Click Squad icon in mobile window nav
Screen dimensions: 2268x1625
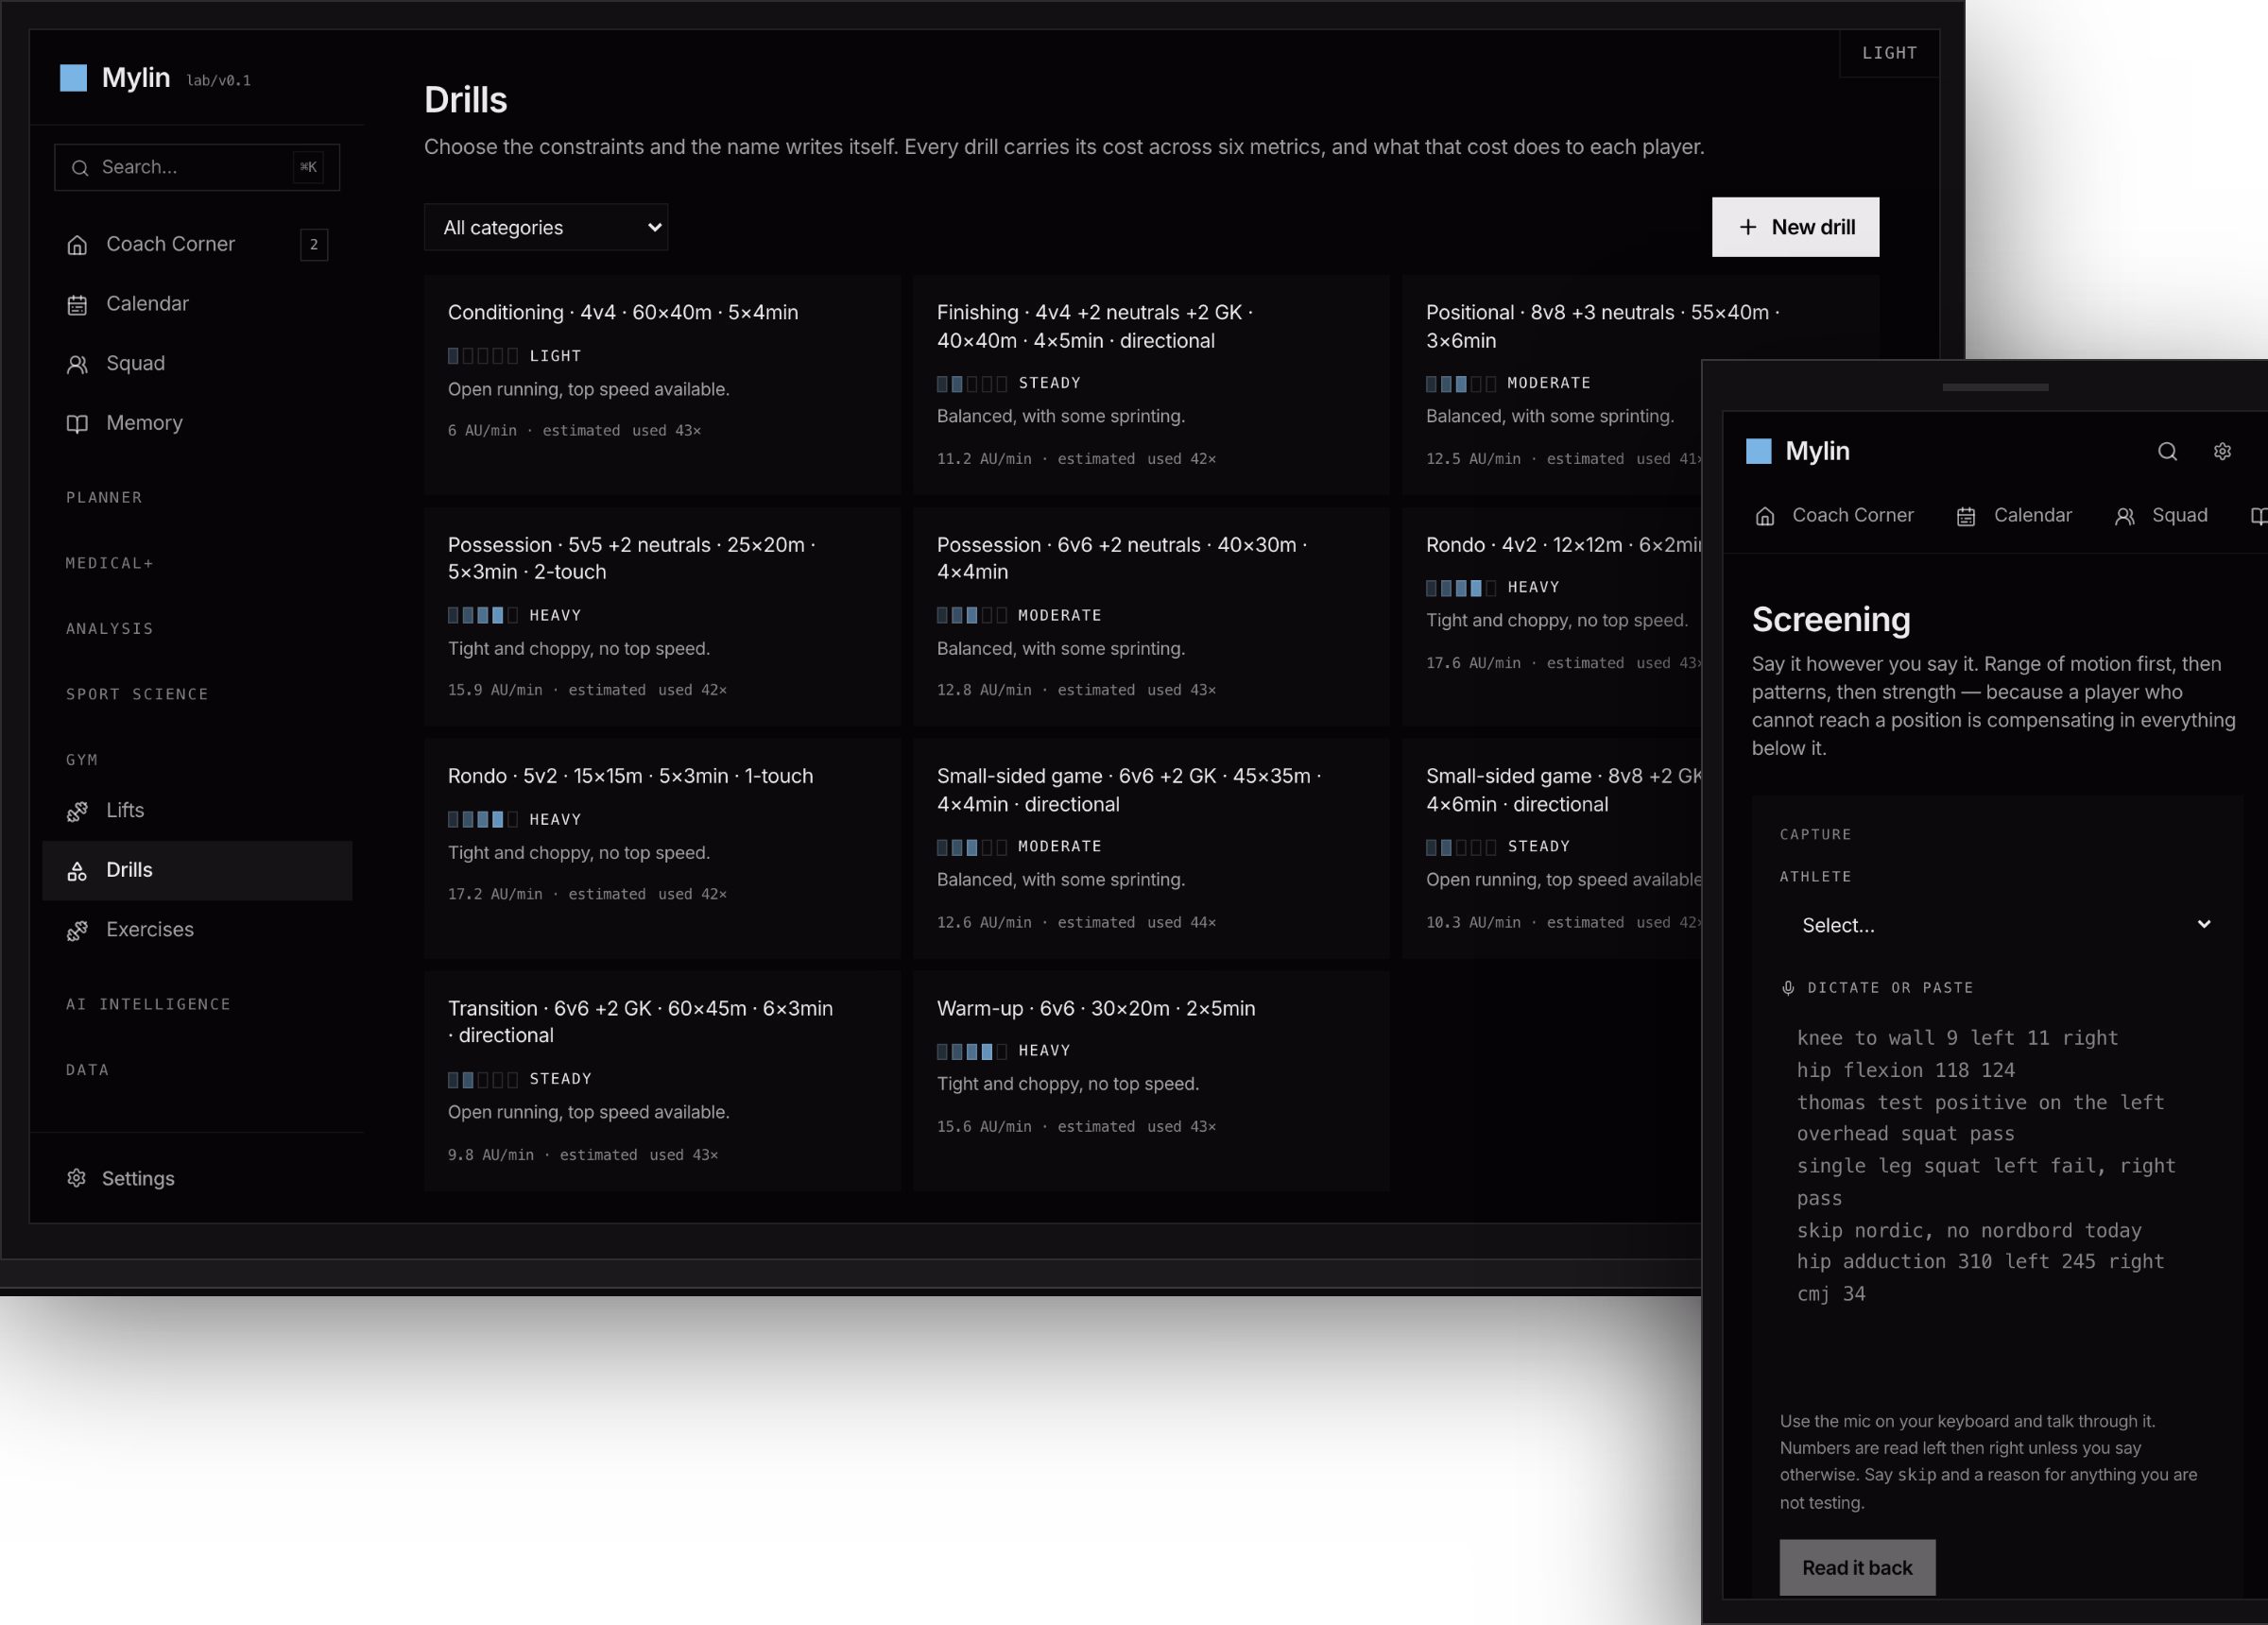(2124, 517)
